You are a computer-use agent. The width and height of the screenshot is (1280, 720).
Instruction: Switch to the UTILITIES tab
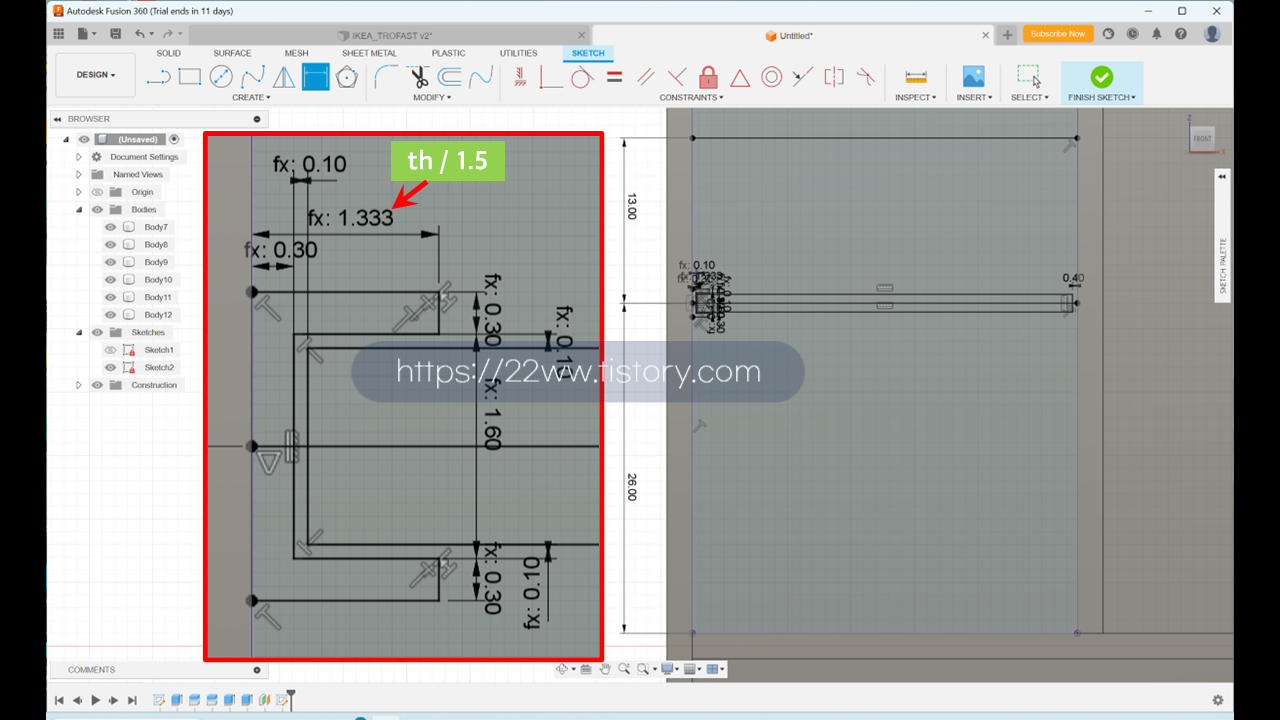[x=518, y=53]
